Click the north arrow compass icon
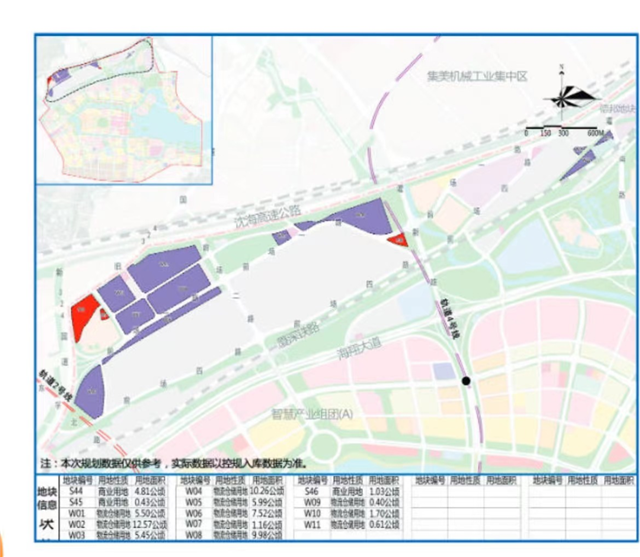640x557 pixels. click(x=566, y=95)
